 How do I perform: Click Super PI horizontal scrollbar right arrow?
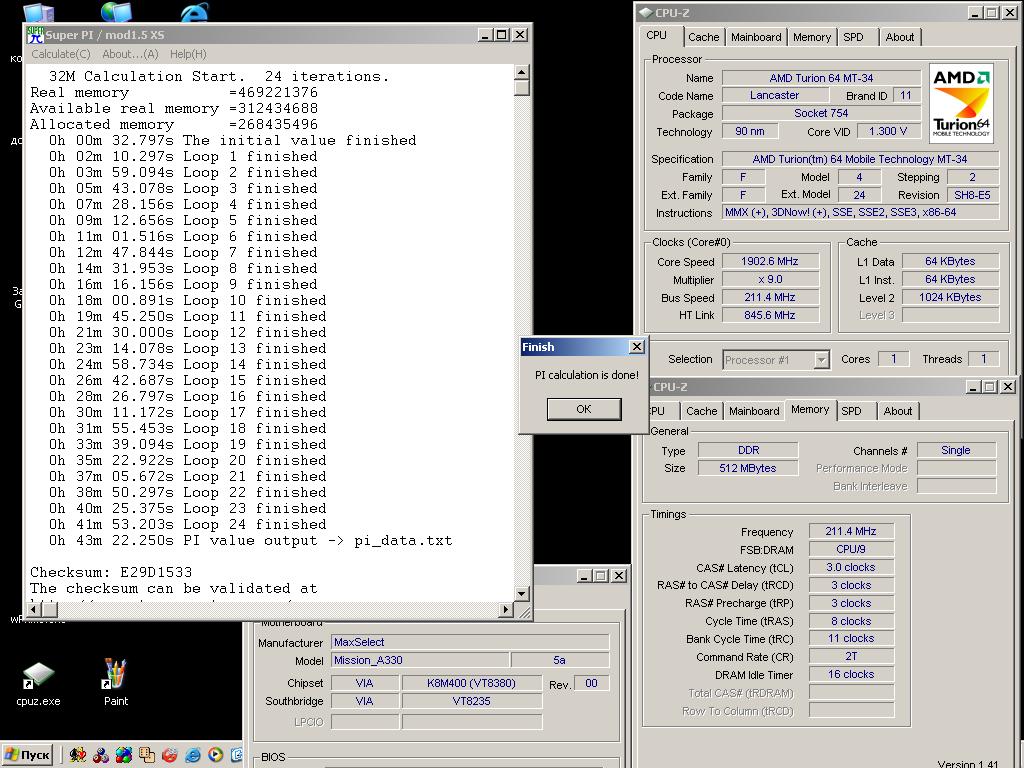(x=505, y=609)
